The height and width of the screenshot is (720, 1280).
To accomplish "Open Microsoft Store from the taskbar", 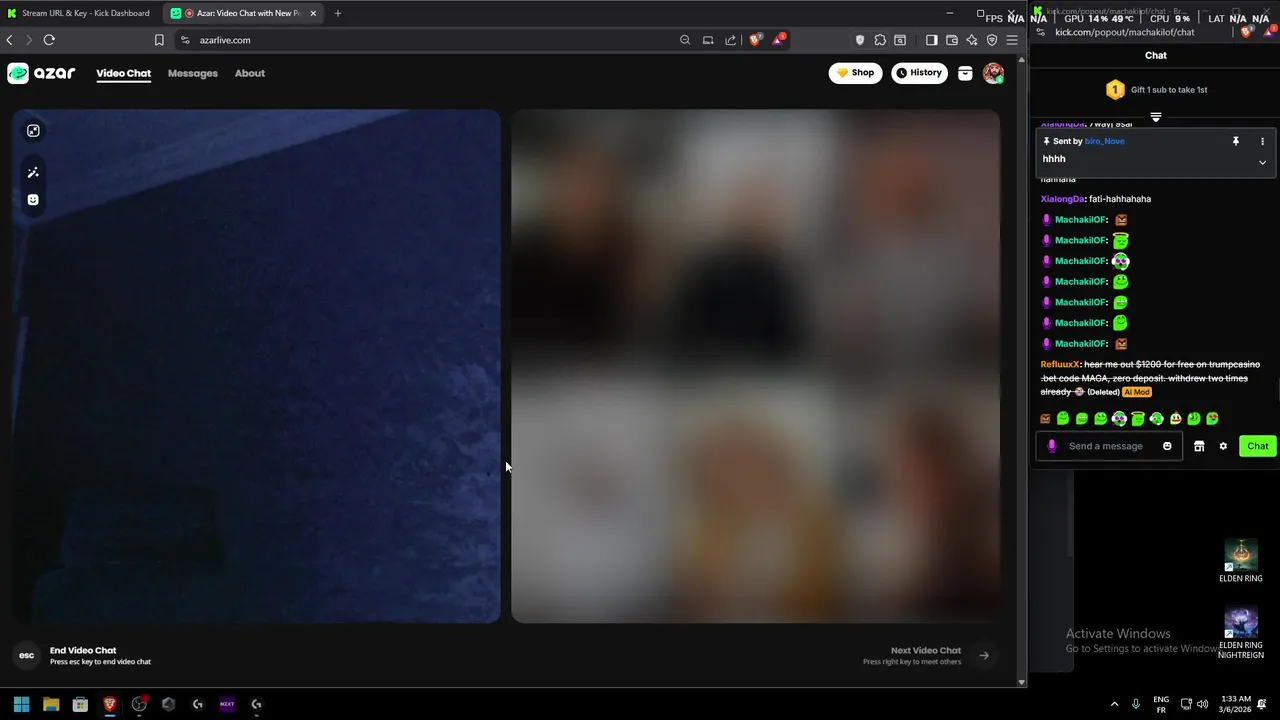I will [x=80, y=704].
